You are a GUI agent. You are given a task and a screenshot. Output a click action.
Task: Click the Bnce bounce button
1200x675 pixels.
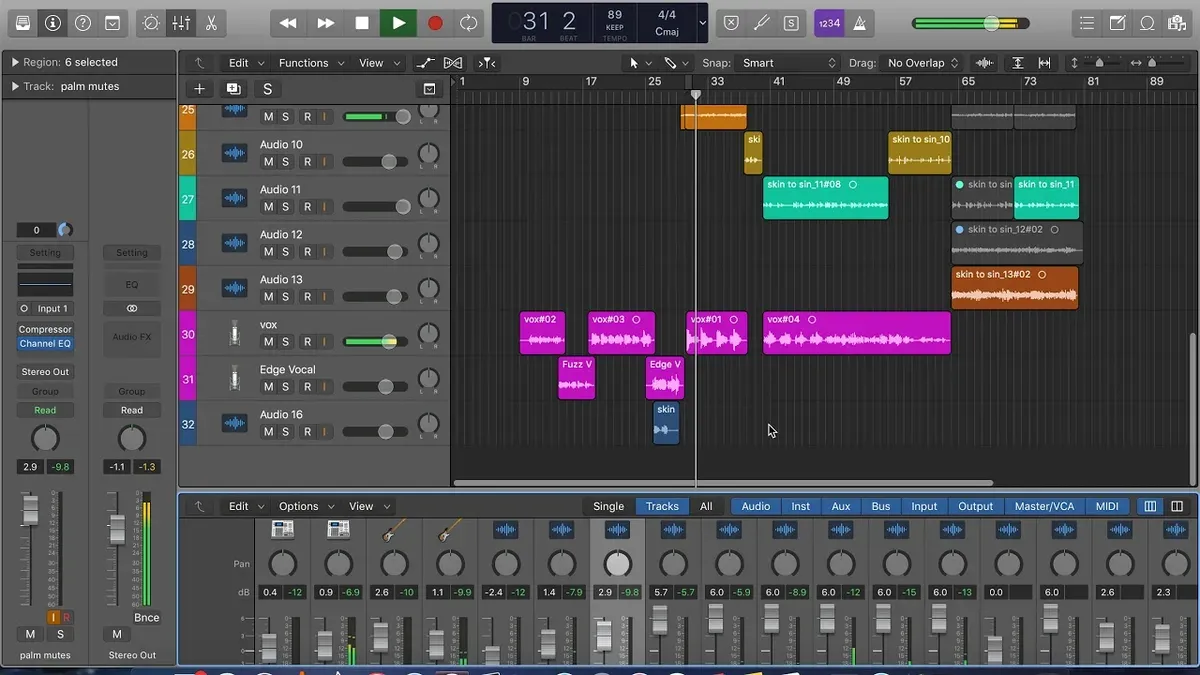[x=147, y=618]
